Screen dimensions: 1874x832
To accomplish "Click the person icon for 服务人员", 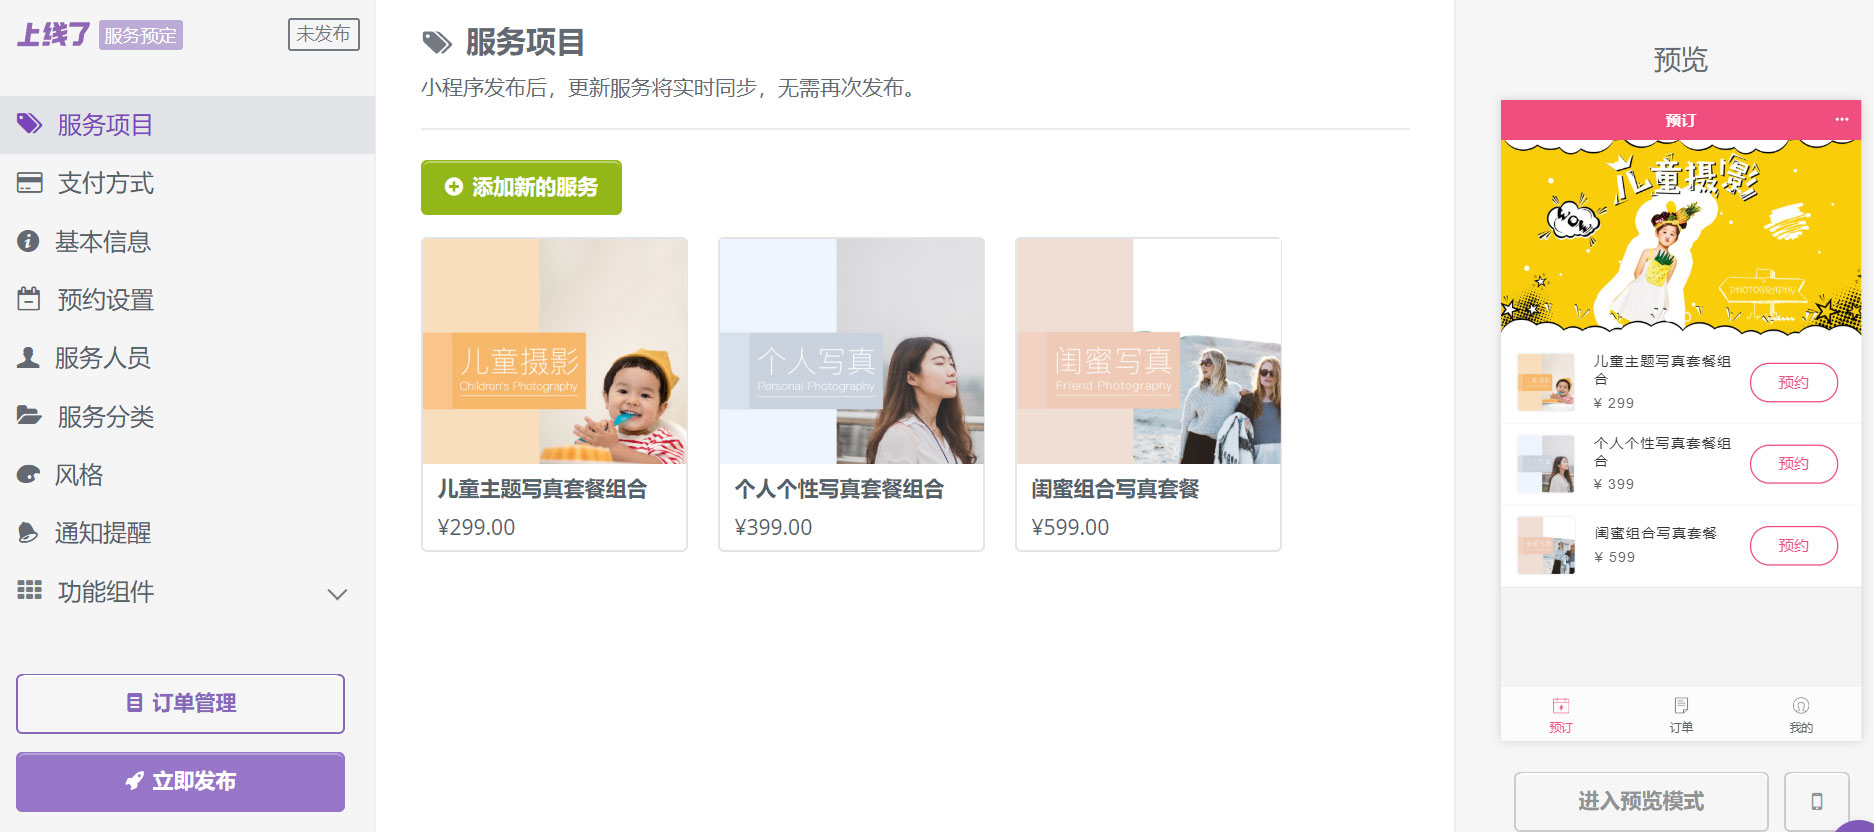I will click(28, 358).
